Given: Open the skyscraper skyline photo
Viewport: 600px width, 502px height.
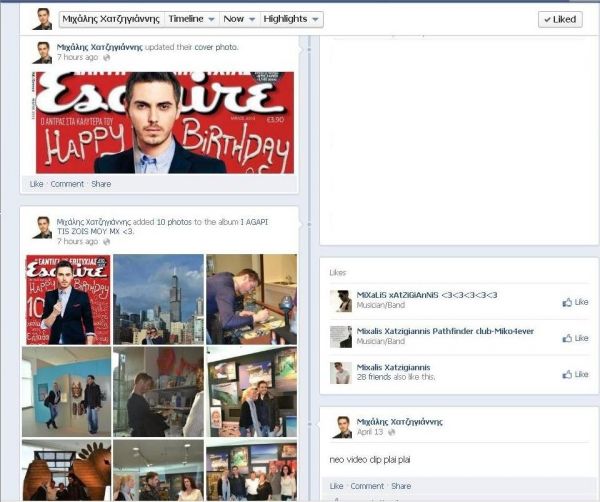Looking at the screenshot, I should [158, 300].
